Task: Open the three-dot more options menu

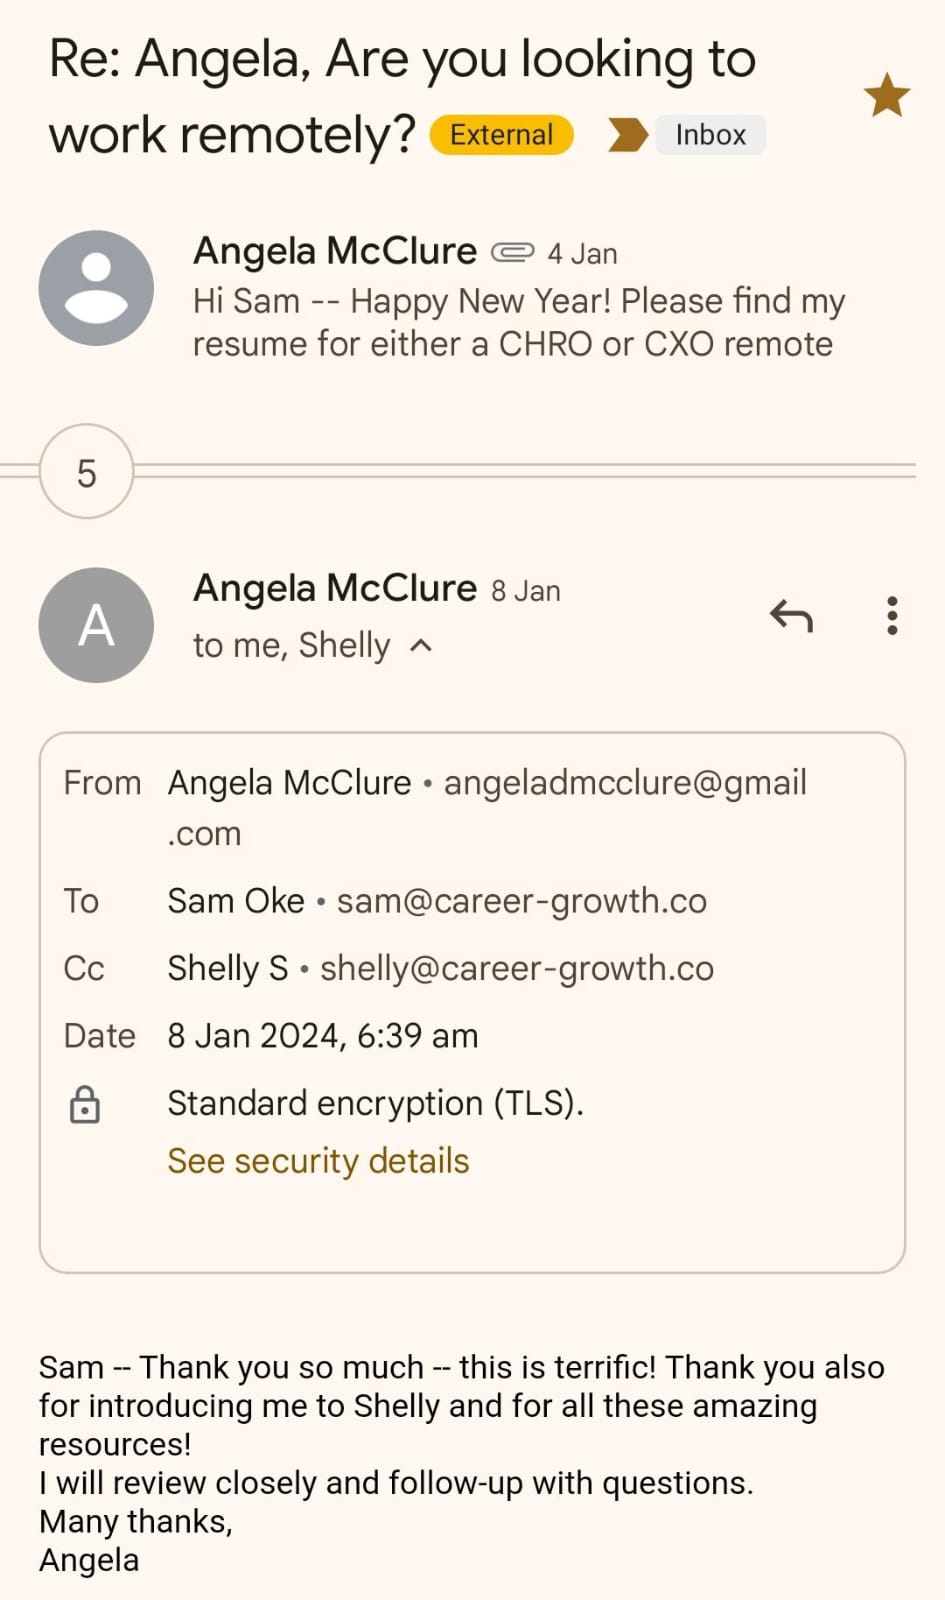Action: 892,616
